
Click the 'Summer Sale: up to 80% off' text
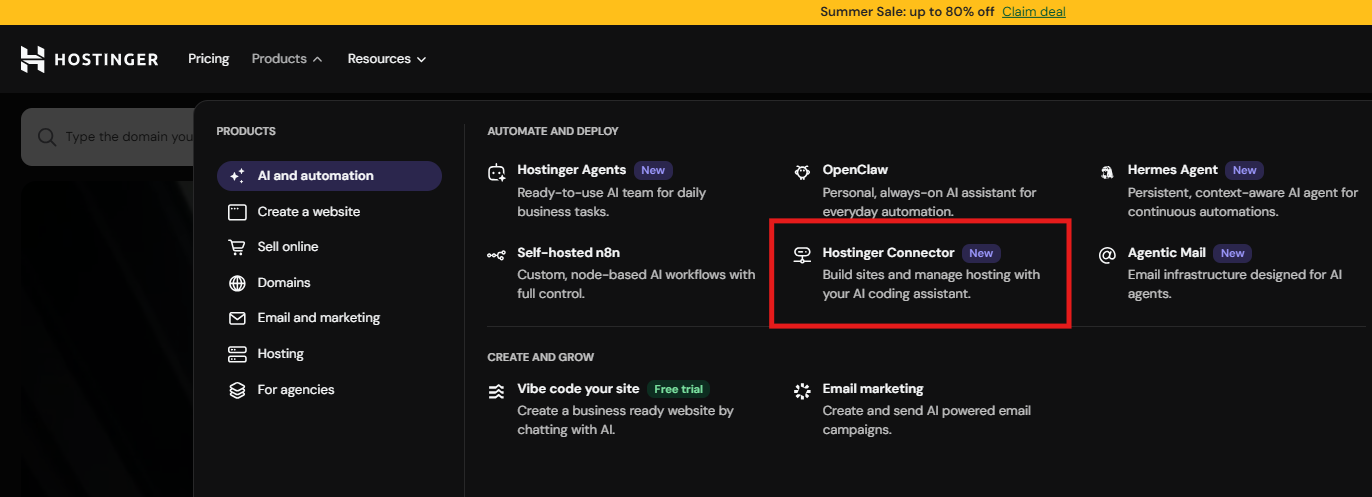(x=907, y=12)
